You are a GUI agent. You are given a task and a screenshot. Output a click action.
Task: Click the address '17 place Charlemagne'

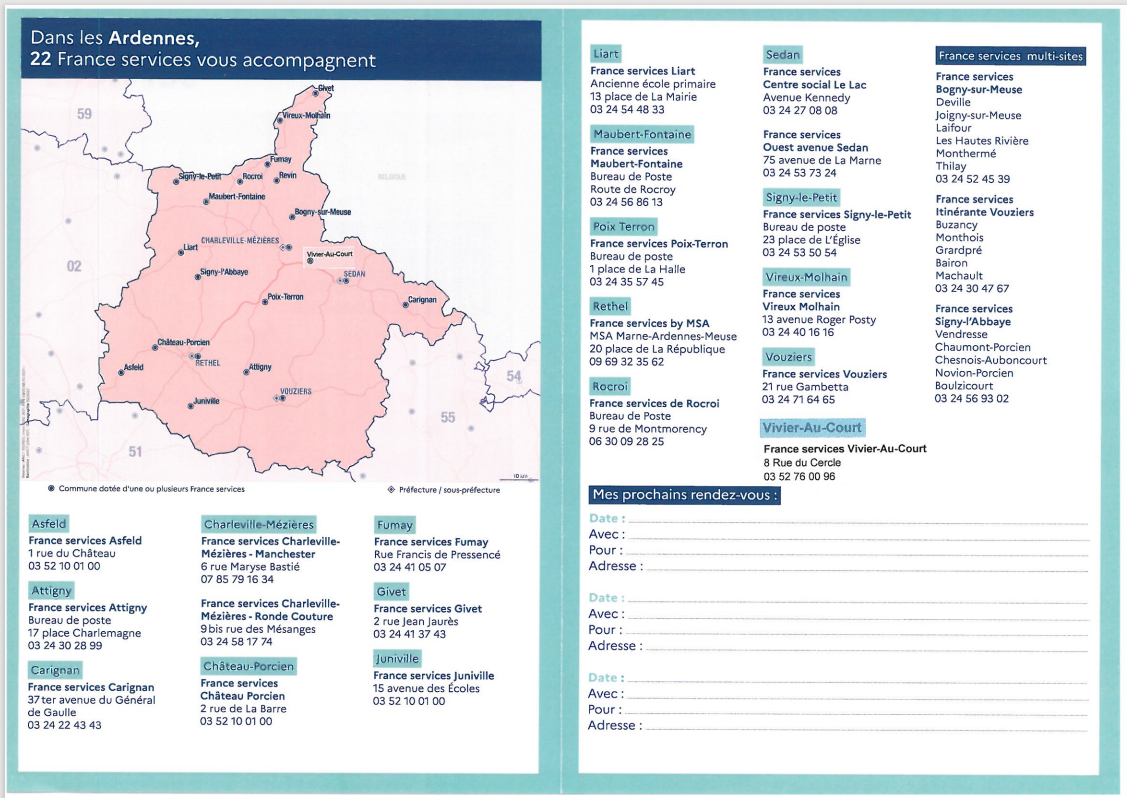[85, 633]
